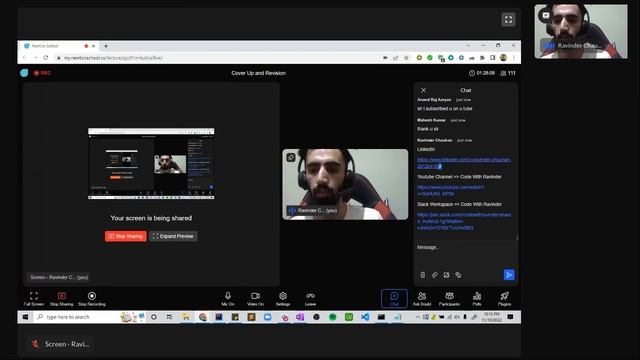Open the YouTube channel link
The height and width of the screenshot is (360, 640).
(451, 190)
